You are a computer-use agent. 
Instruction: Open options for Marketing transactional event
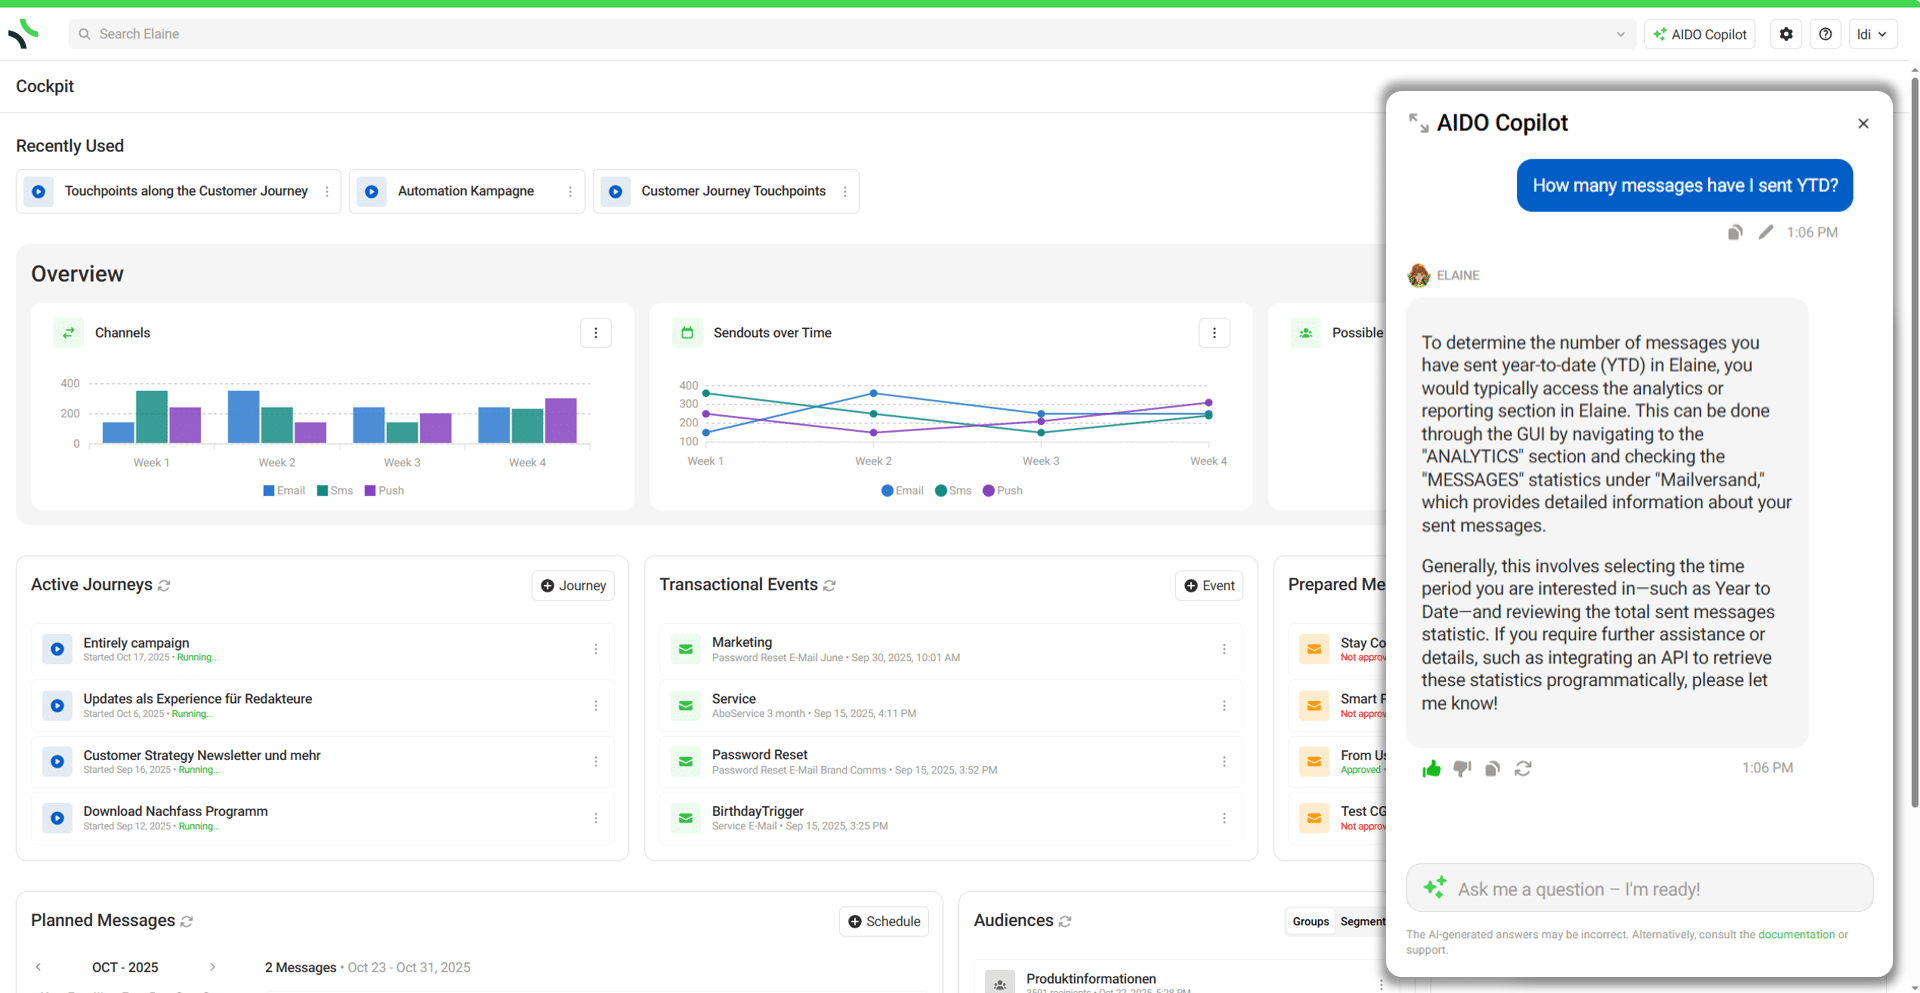(1224, 649)
